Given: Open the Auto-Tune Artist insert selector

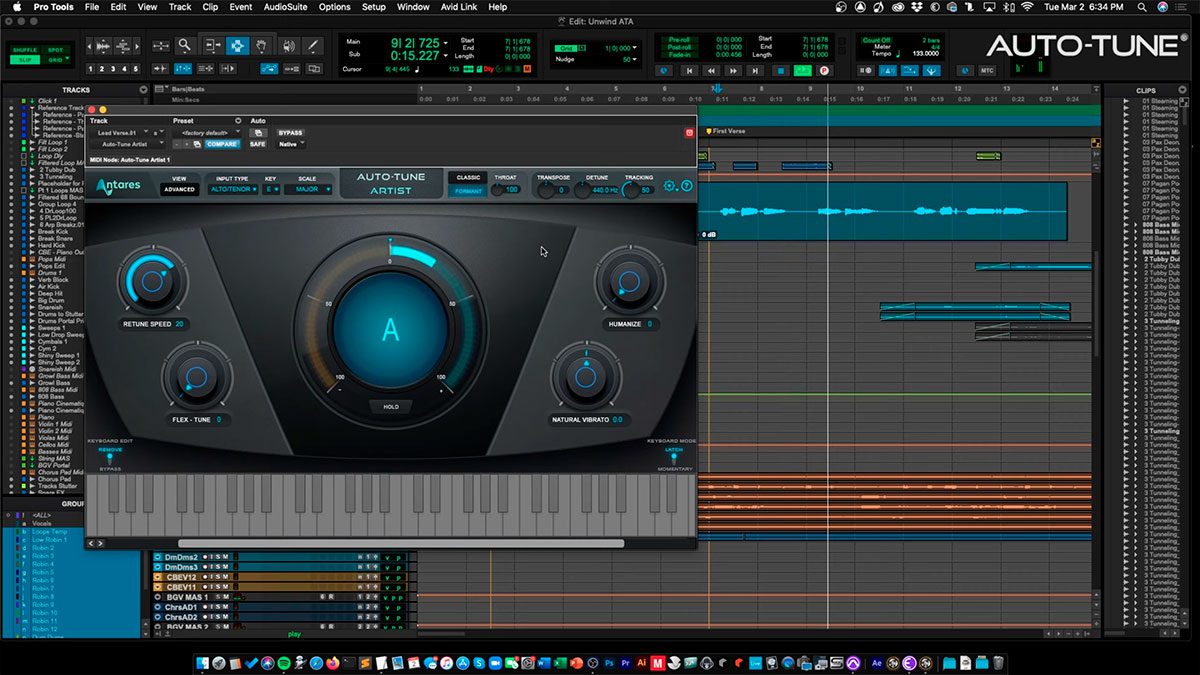Looking at the screenshot, I should 127,144.
